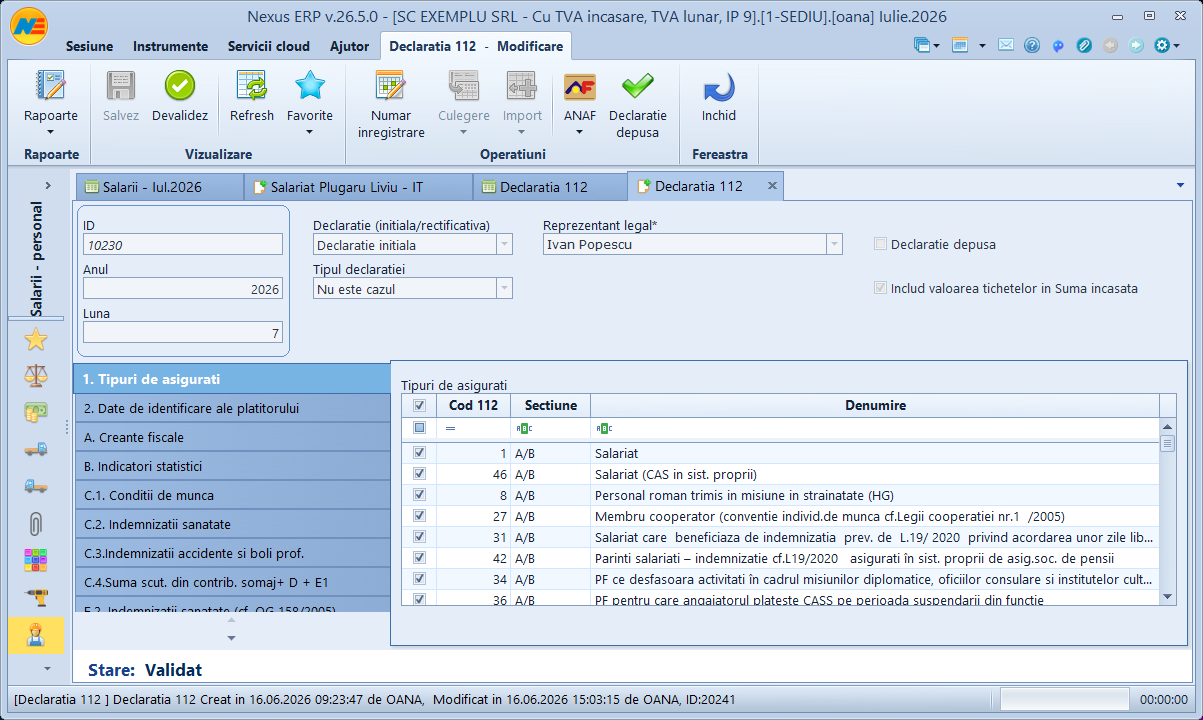
Task: Open the settings gear icon
Action: (1161, 45)
